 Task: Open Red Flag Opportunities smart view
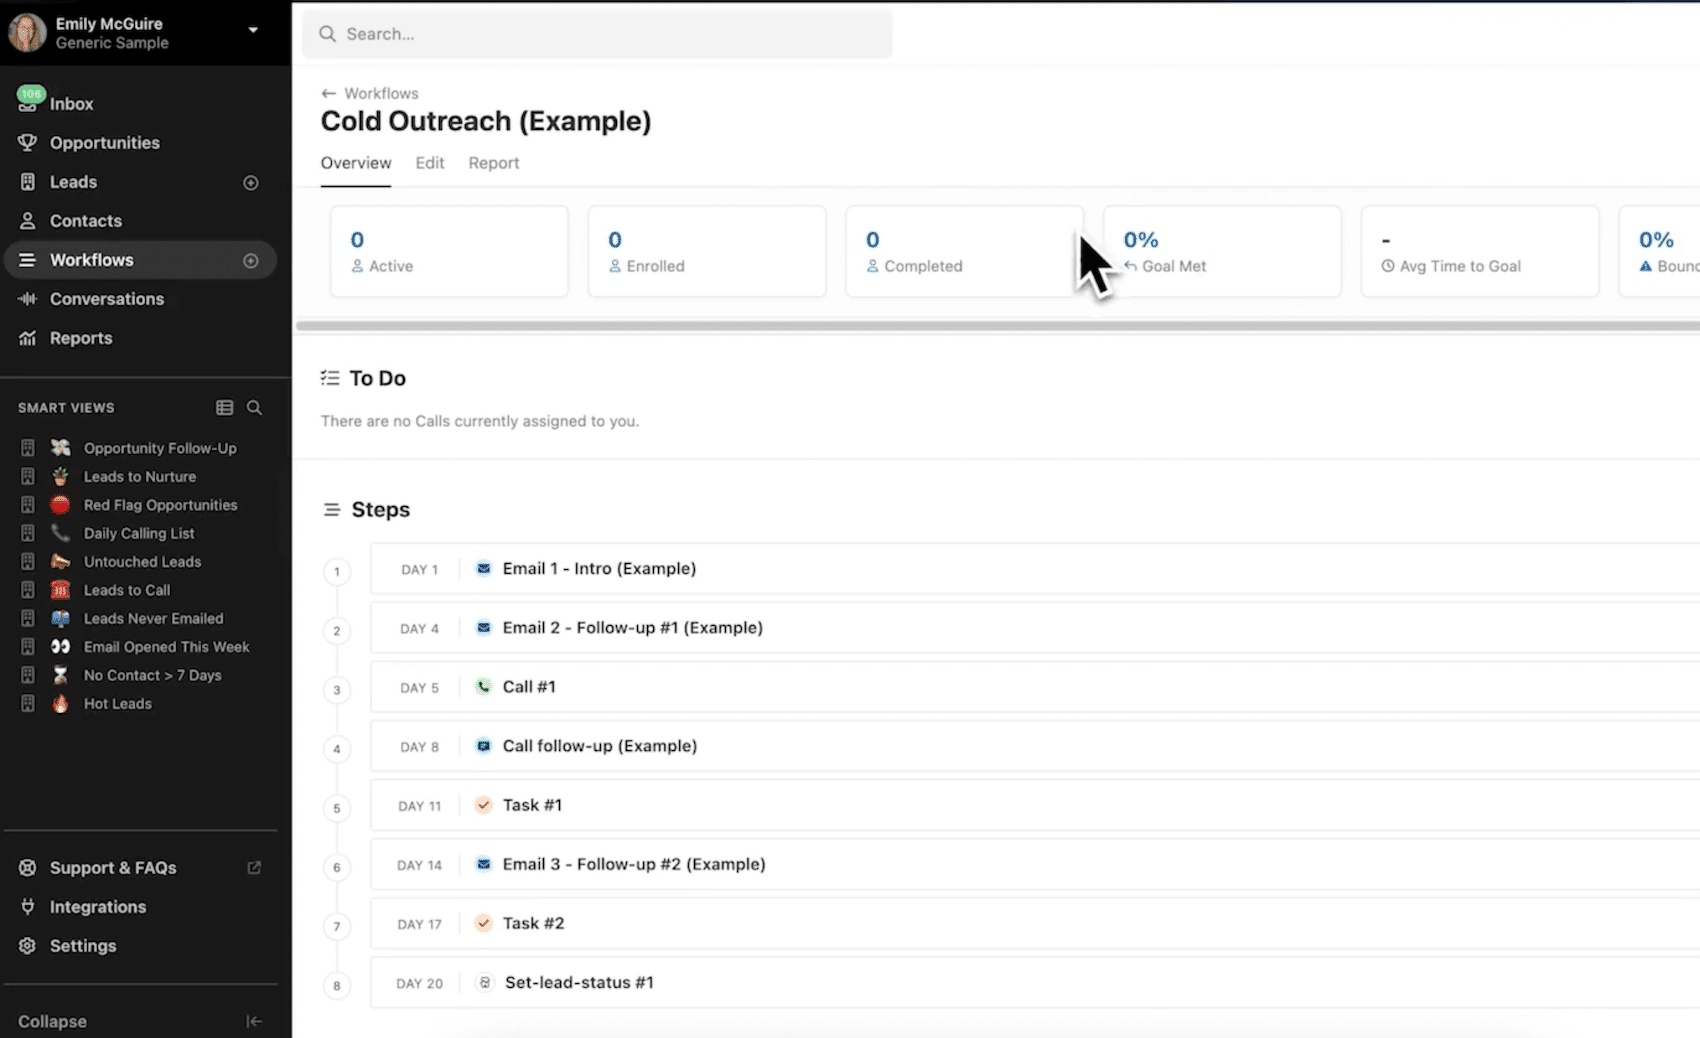pos(161,505)
